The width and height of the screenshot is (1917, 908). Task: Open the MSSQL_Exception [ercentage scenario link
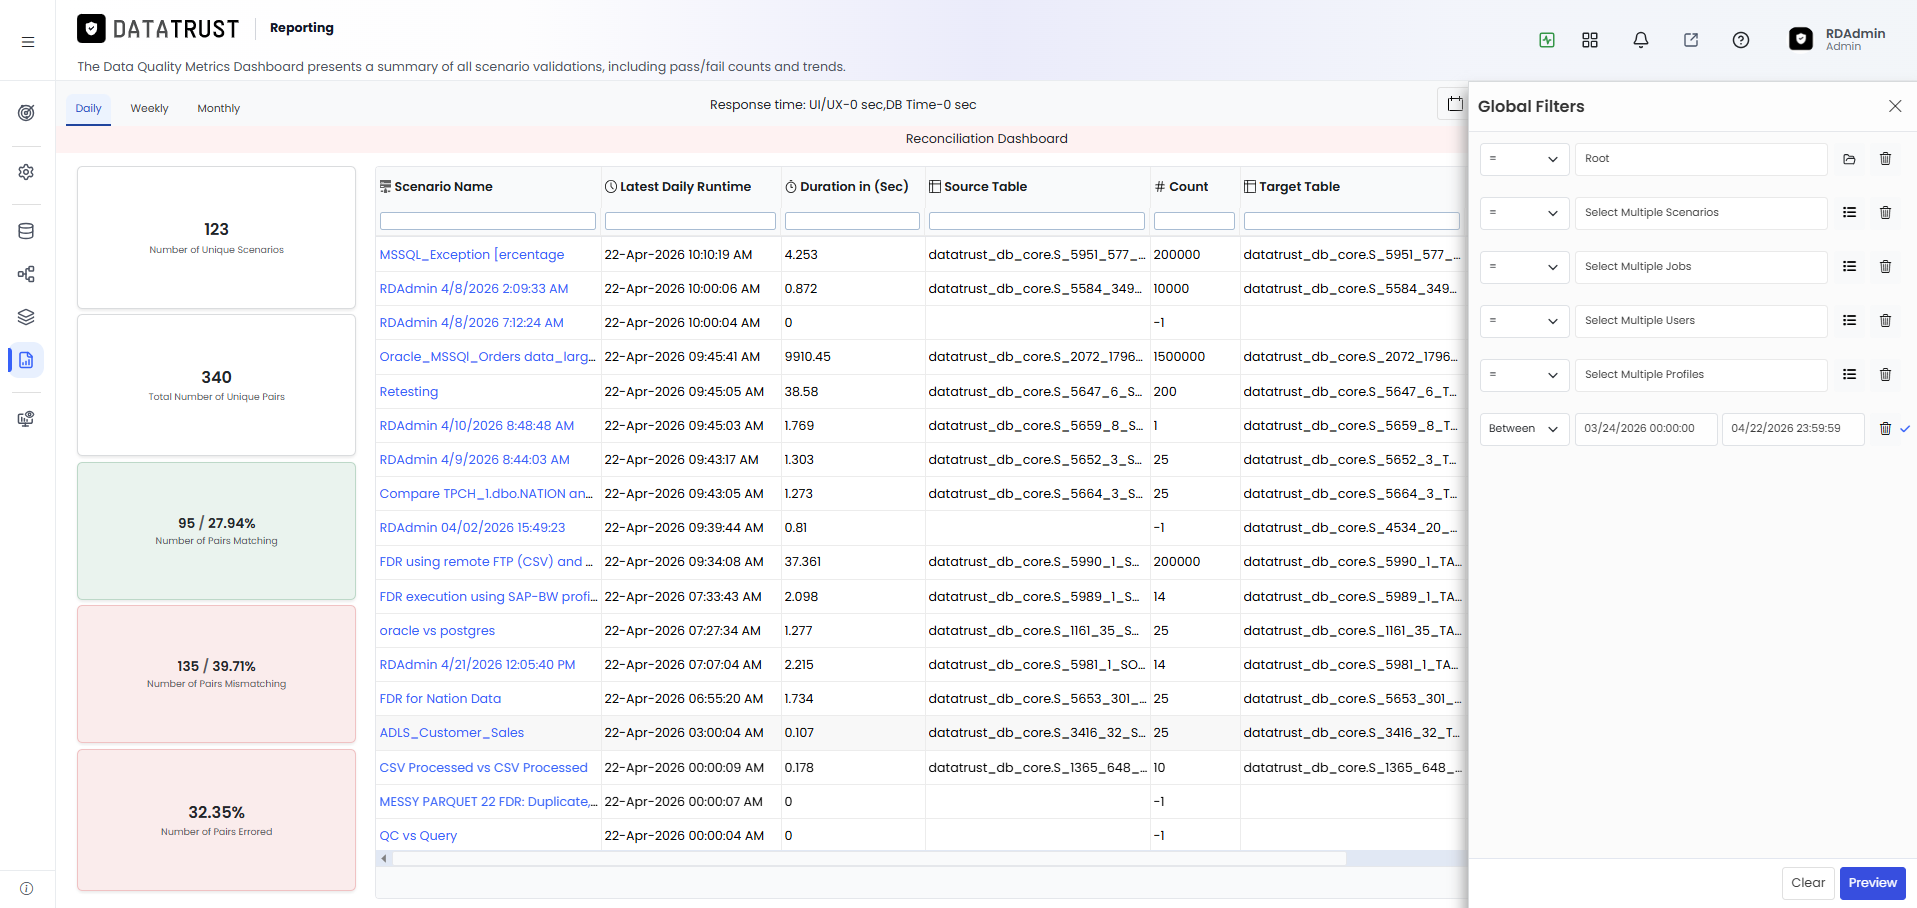click(472, 255)
